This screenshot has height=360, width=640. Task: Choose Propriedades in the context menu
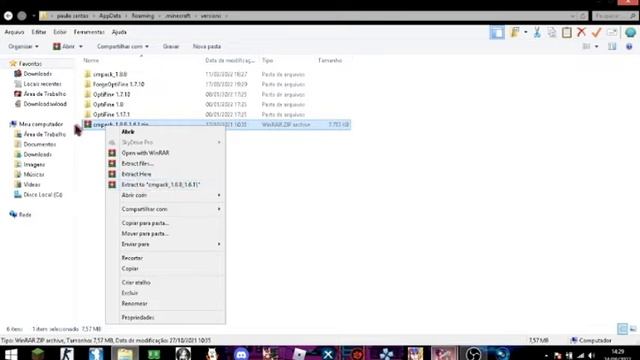tap(138, 317)
